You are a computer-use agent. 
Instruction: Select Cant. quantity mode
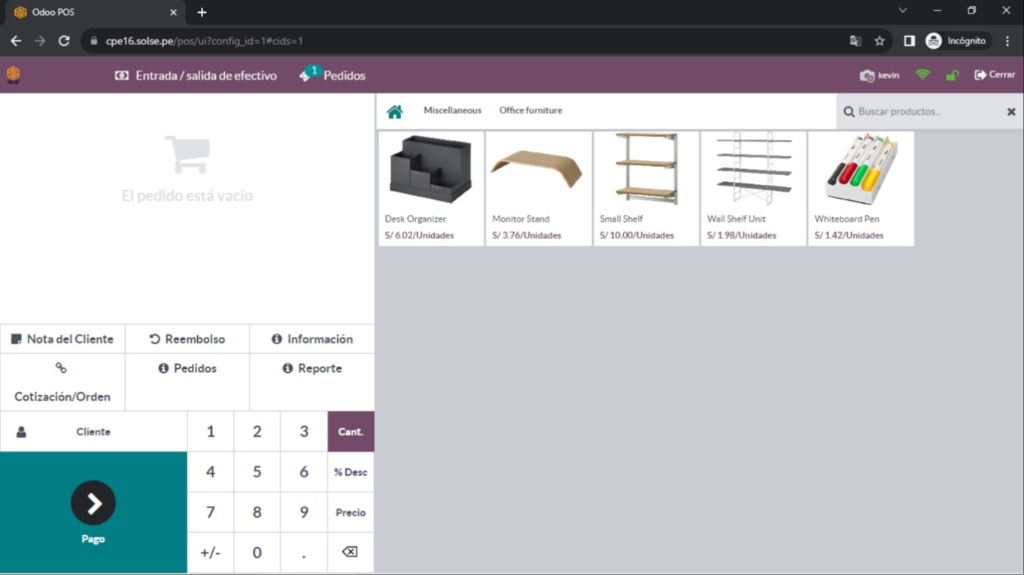(350, 432)
